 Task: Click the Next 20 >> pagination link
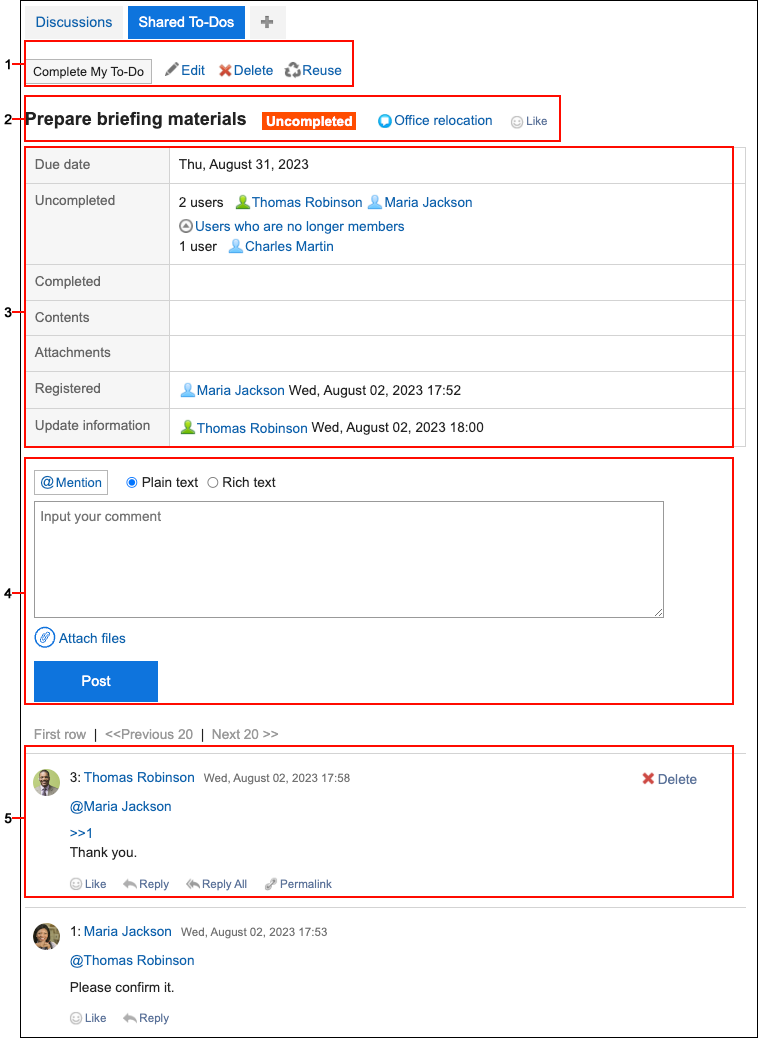pos(245,734)
